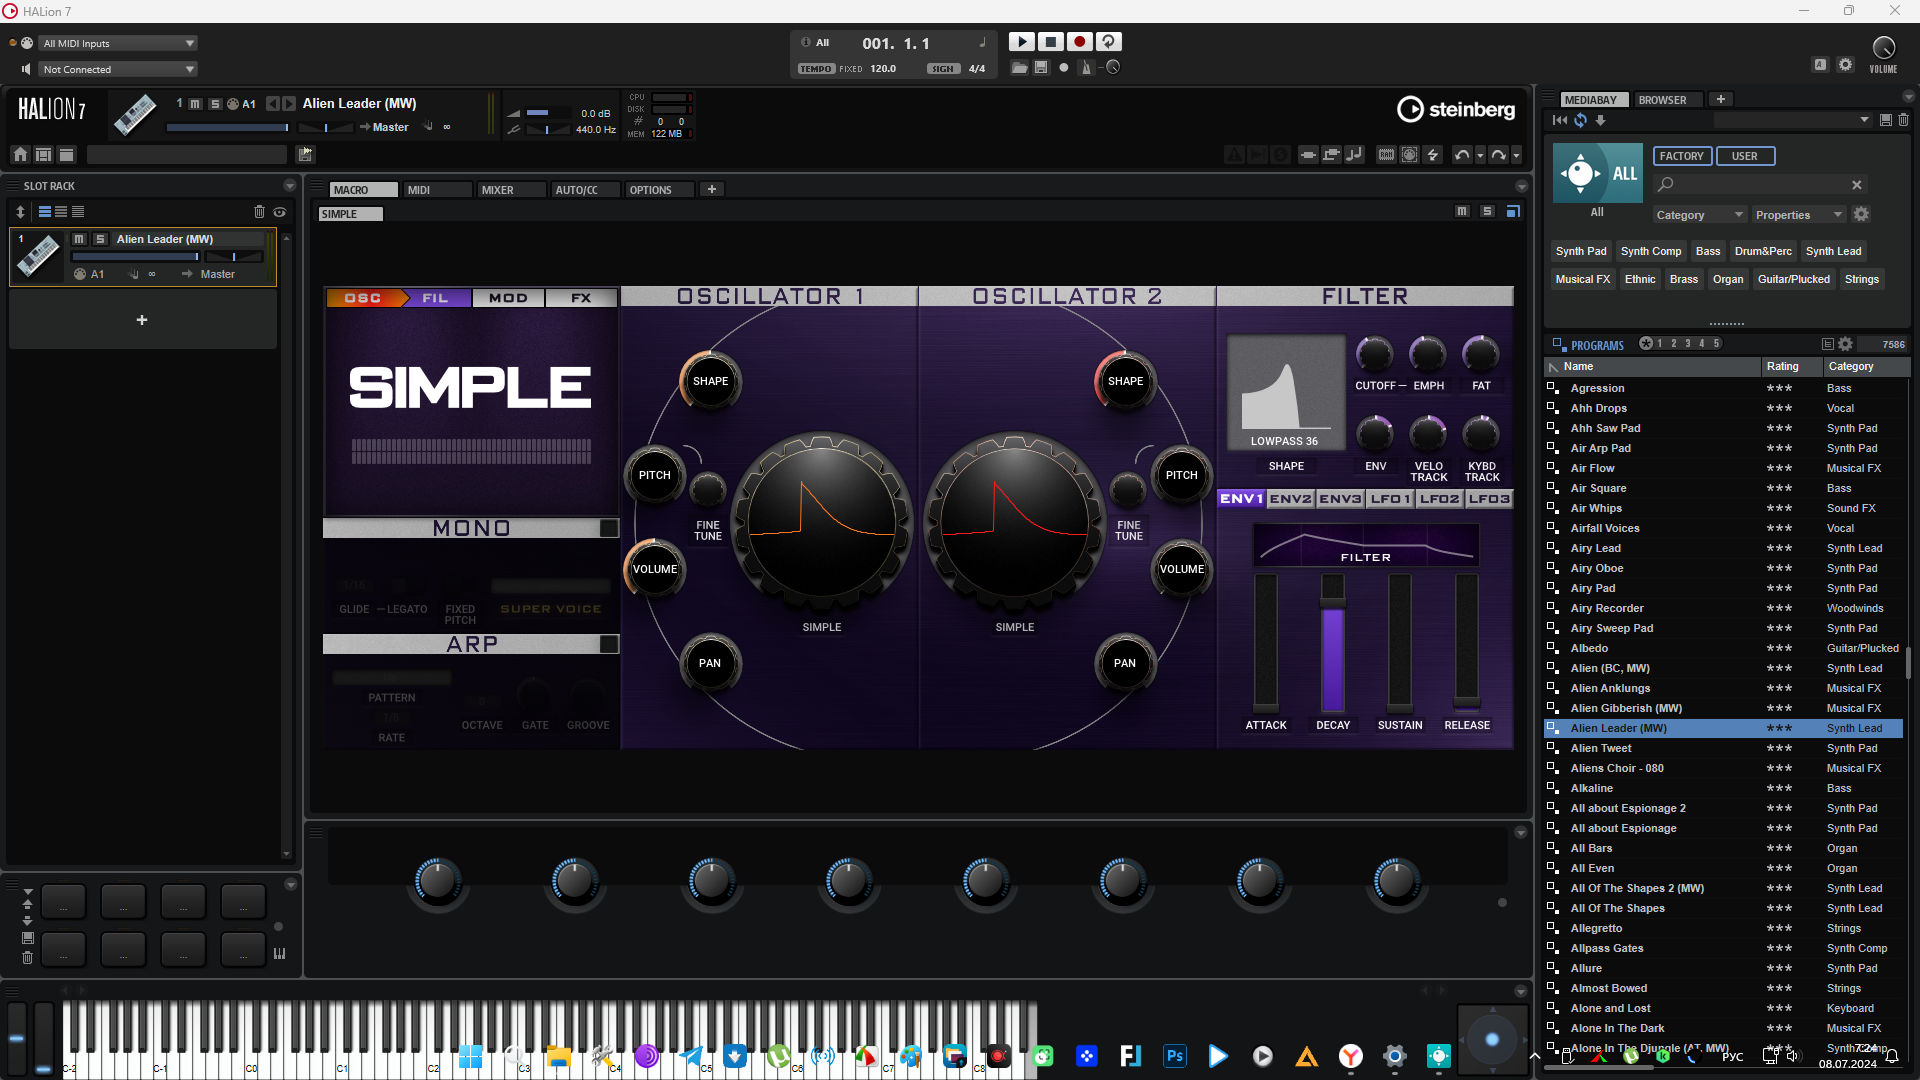Open the Programs list setup gear icon
Screen dimensions: 1920x1080
click(1846, 343)
